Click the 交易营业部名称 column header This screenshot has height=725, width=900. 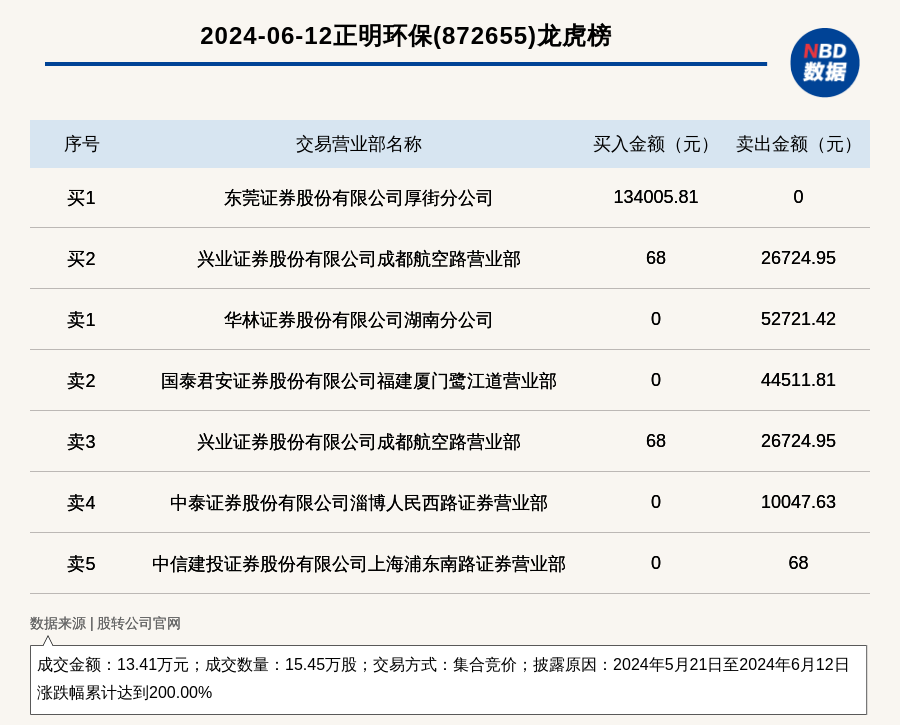pos(359,144)
